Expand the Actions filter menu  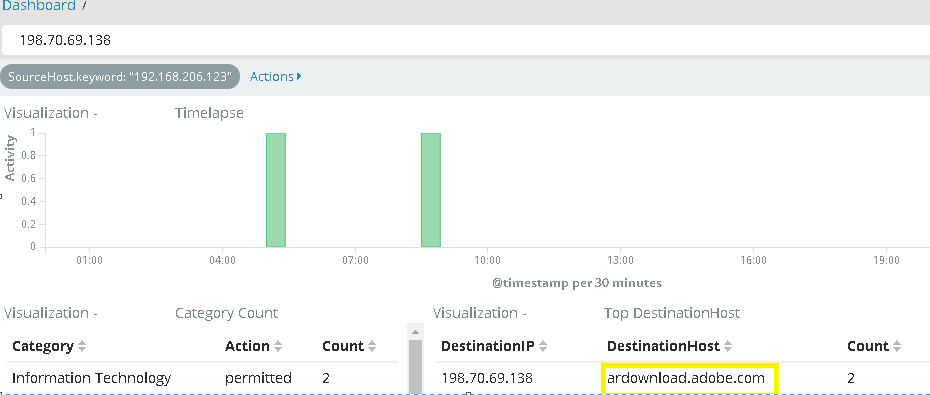tap(276, 77)
